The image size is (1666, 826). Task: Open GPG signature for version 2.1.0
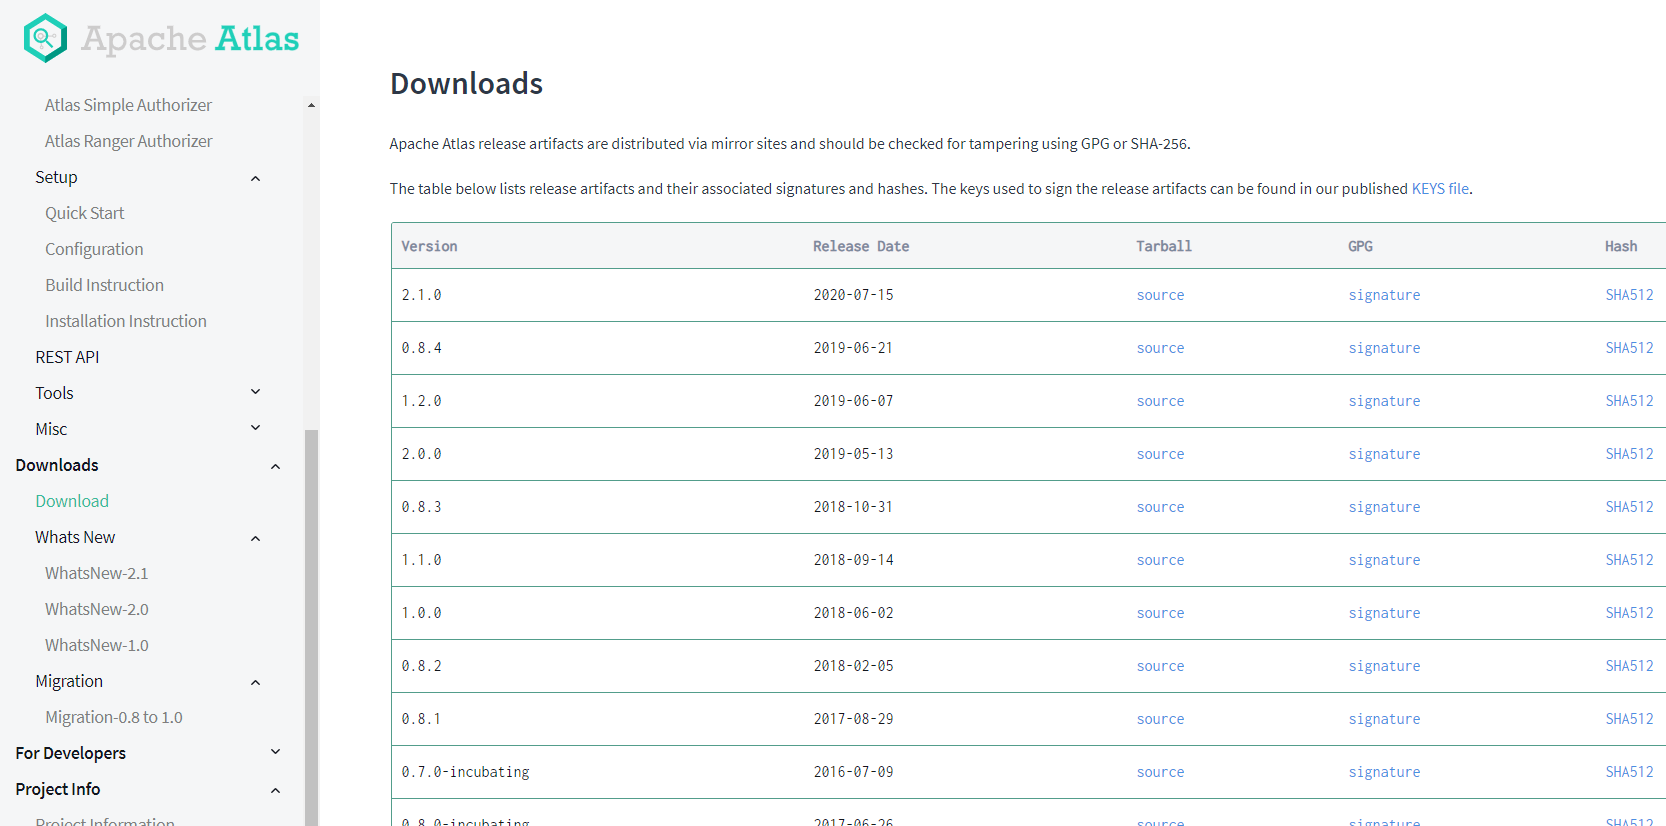tap(1384, 295)
